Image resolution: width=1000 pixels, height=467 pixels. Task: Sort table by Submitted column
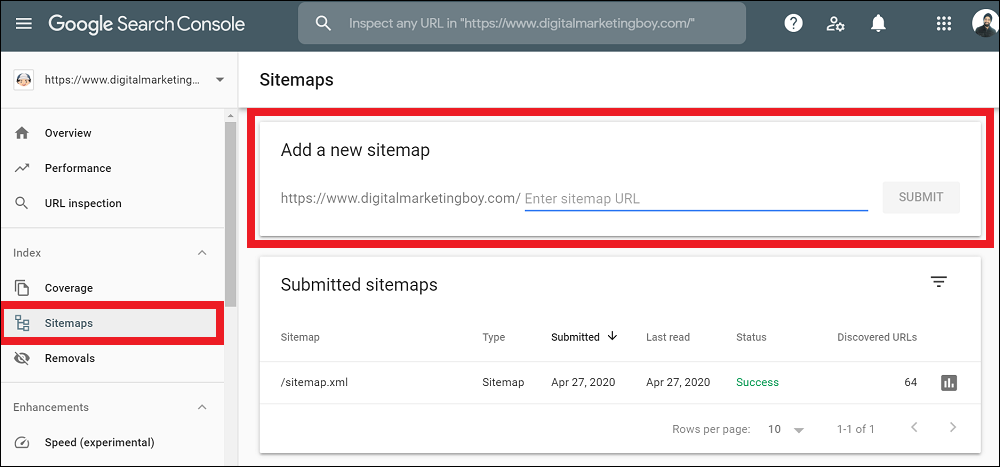(575, 337)
